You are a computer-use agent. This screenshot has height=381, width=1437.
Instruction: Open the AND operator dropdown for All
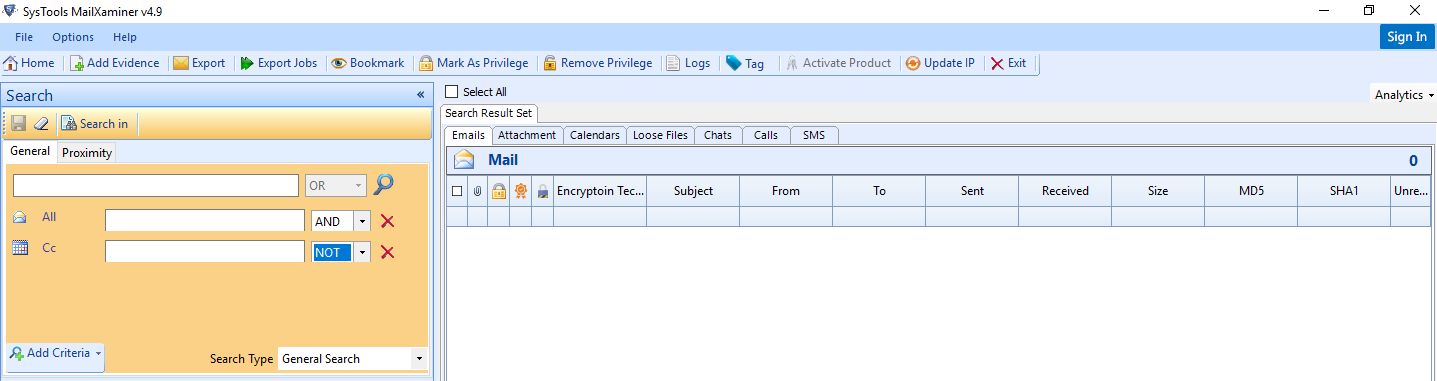[362, 222]
